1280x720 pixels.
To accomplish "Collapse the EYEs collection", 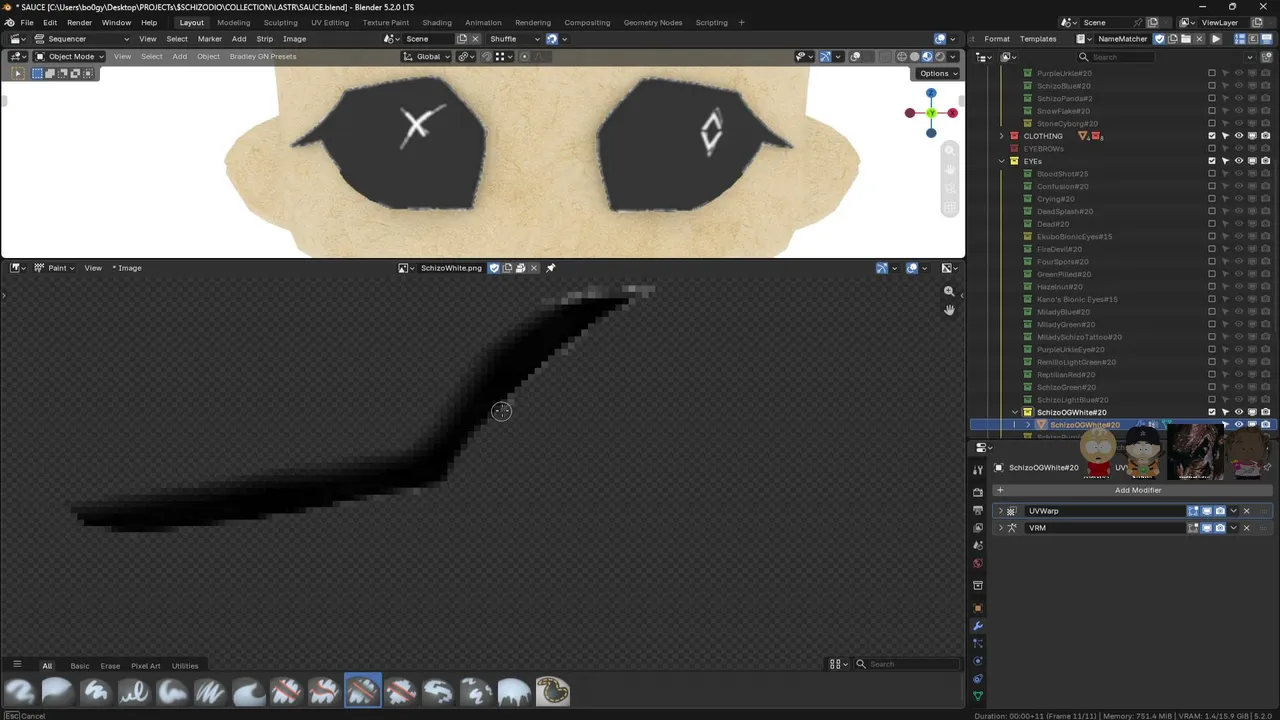I will (1001, 161).
